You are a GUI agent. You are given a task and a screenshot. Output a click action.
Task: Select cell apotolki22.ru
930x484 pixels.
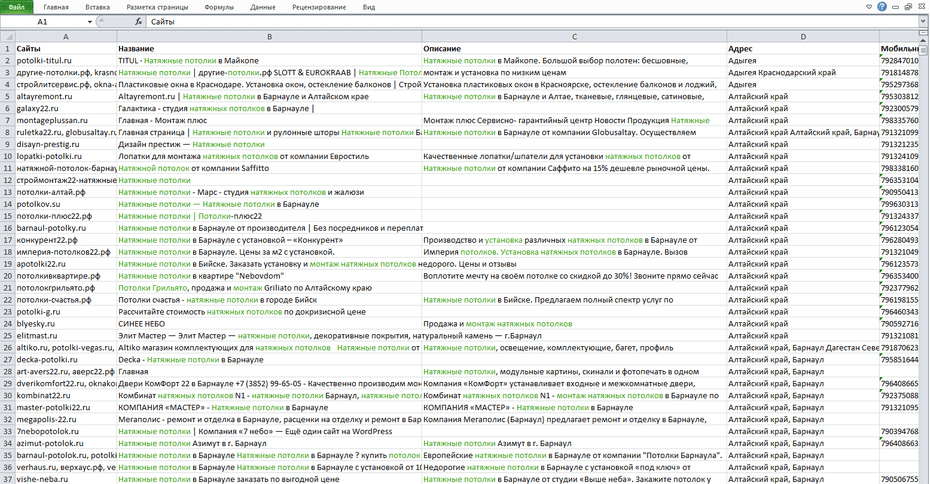(66, 264)
